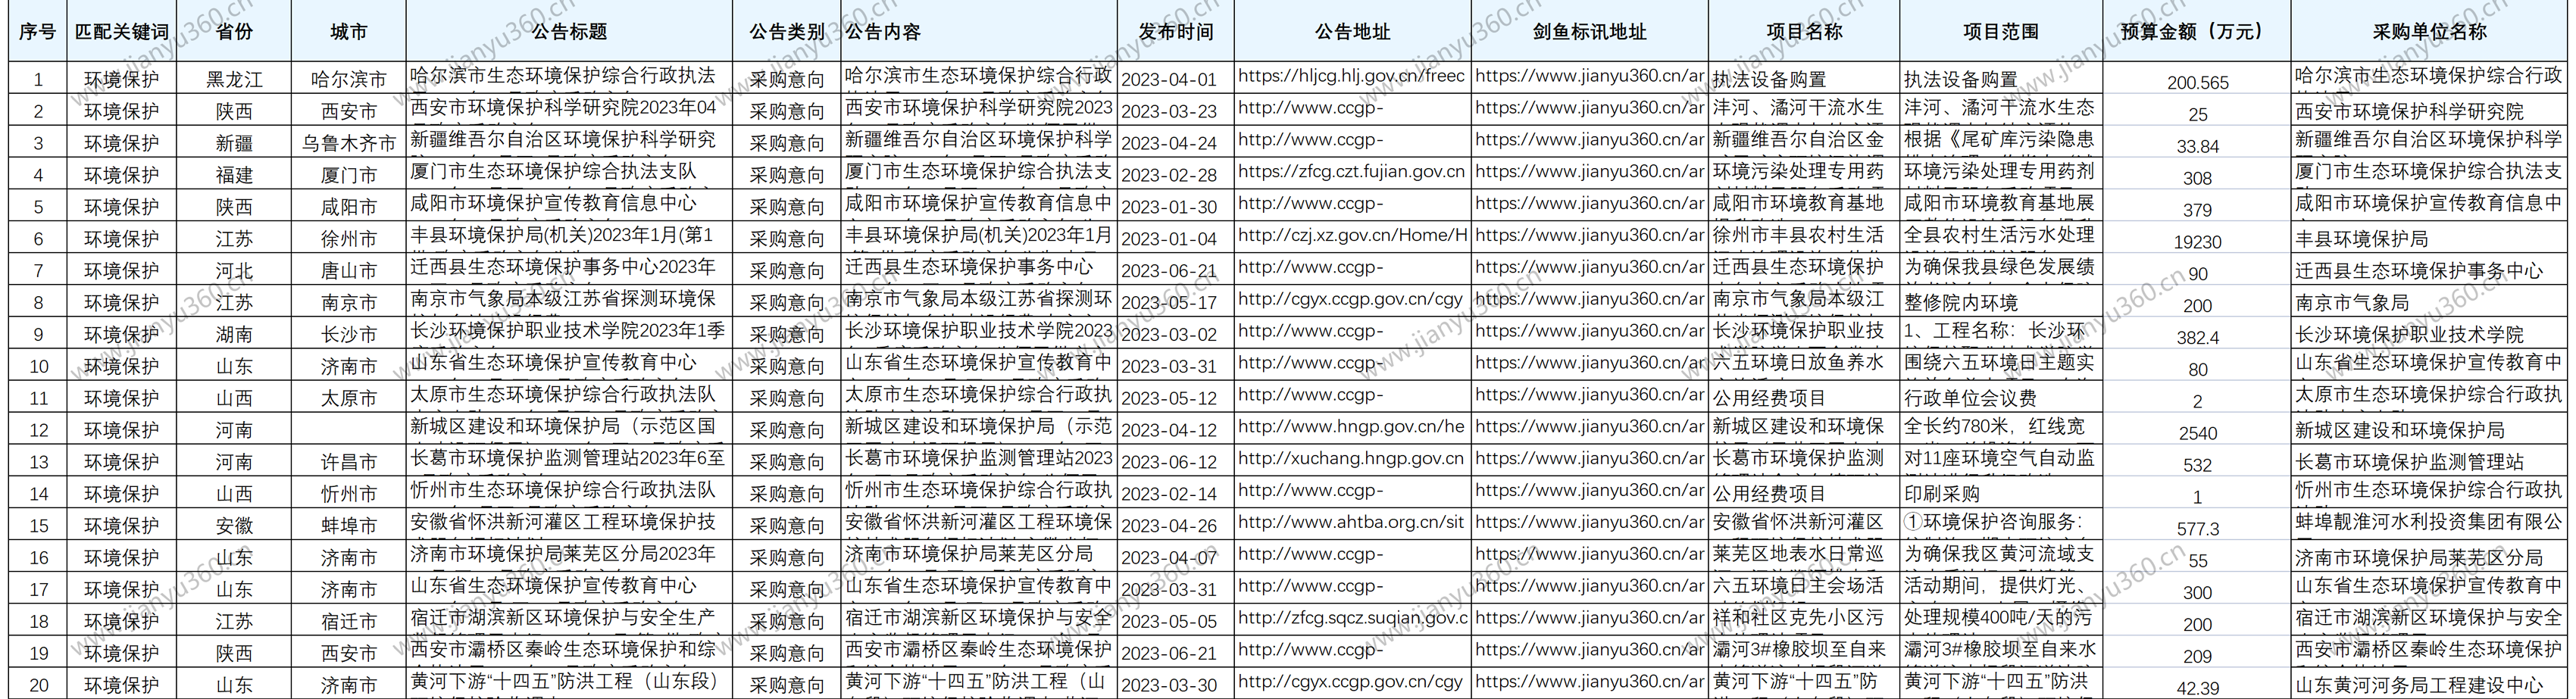Select the budget value 19230
This screenshot has height=699, width=2576.
pos(2198,243)
